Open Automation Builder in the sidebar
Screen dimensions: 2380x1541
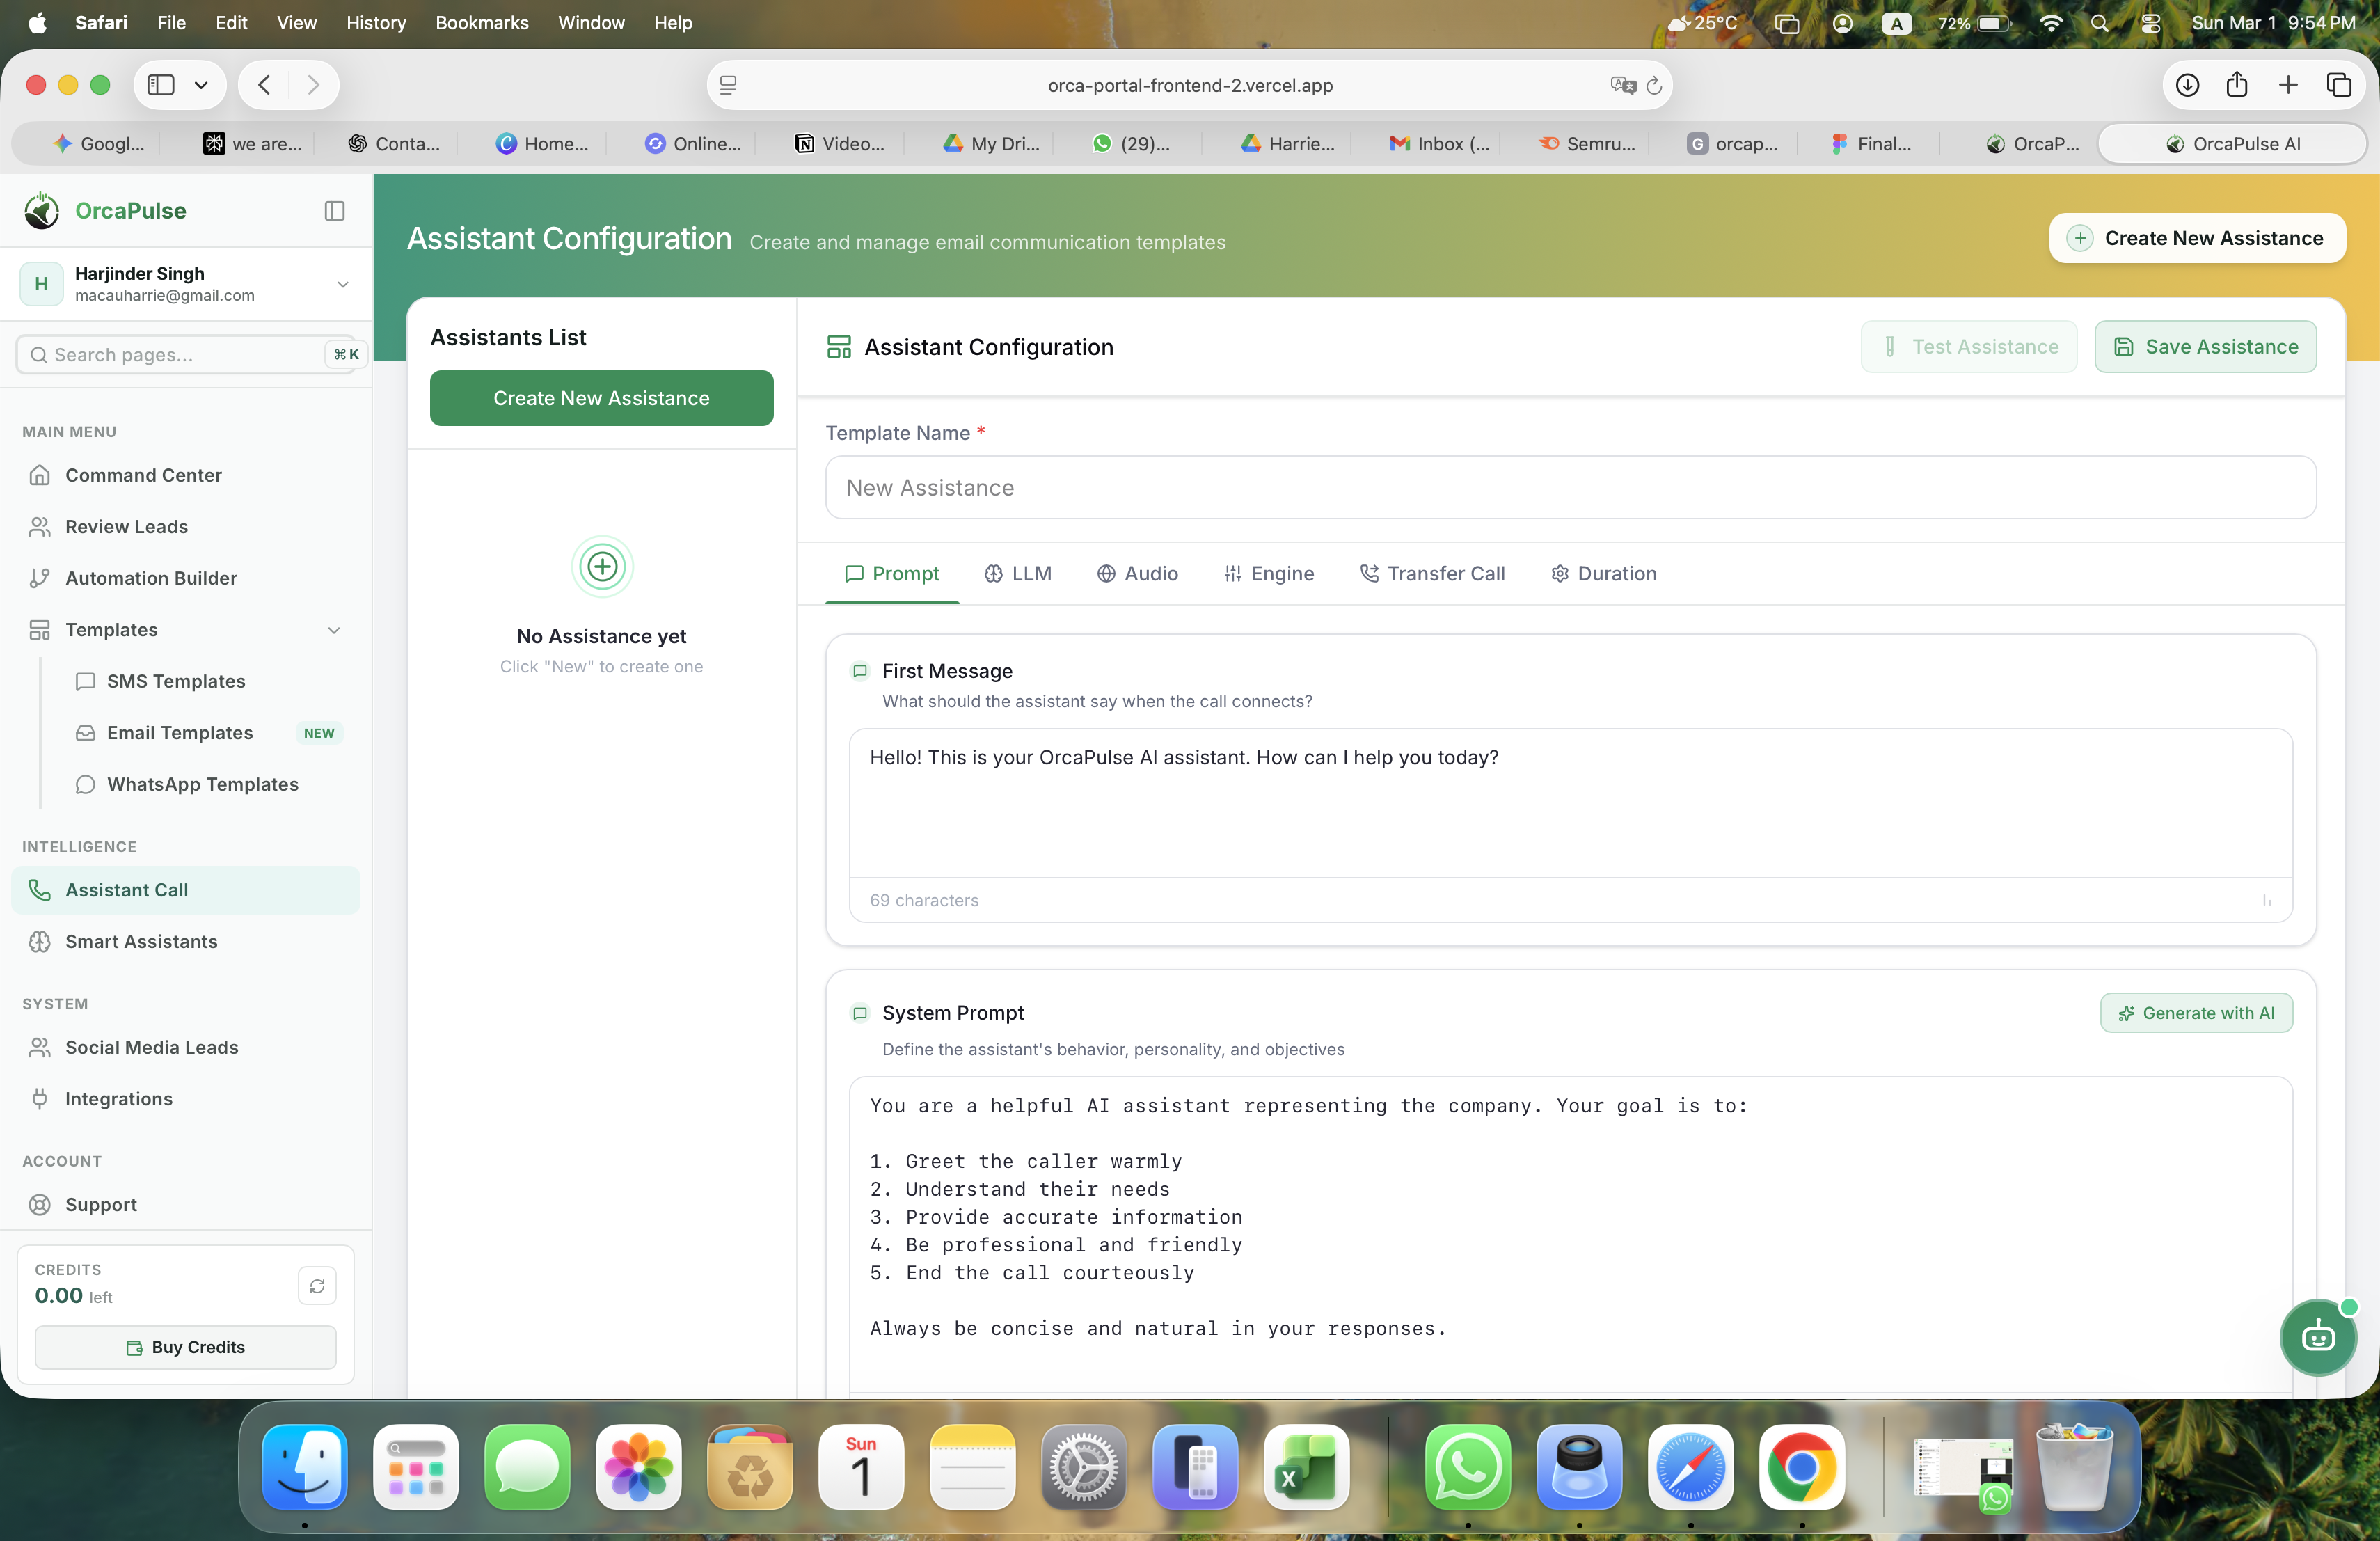150,578
